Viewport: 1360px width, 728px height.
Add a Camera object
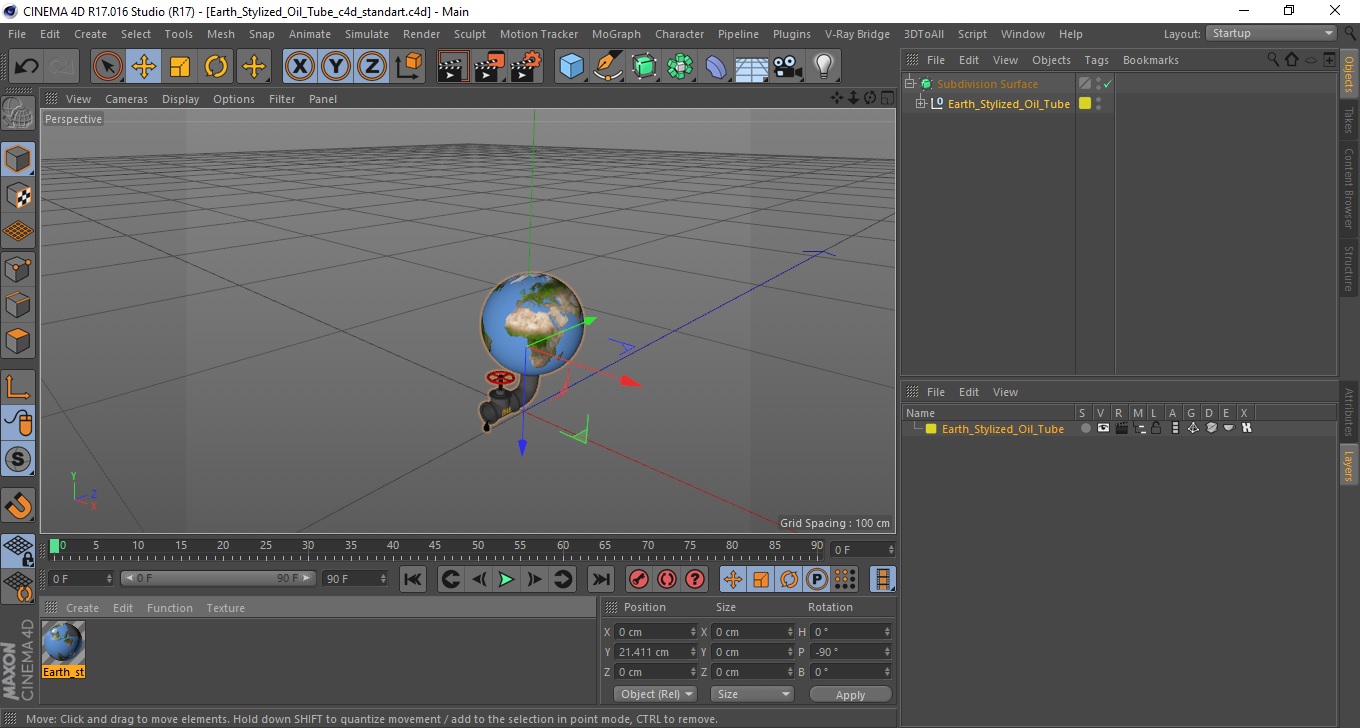coord(788,67)
